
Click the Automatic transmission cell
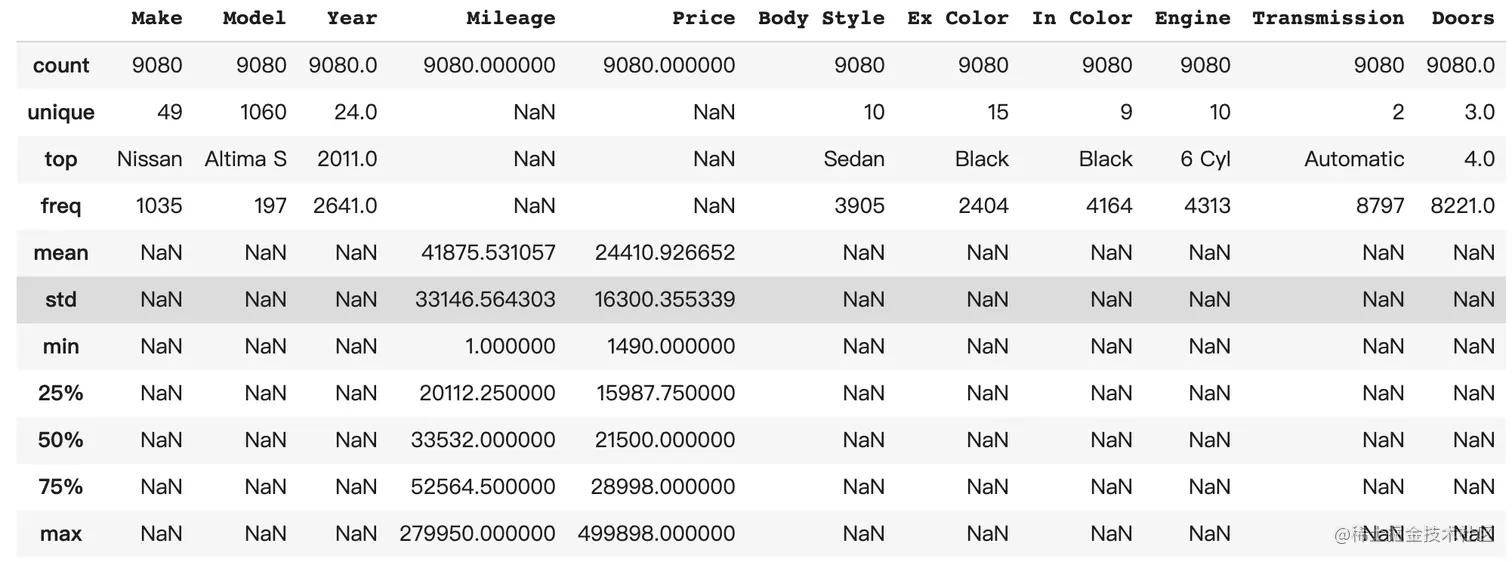pos(1354,159)
